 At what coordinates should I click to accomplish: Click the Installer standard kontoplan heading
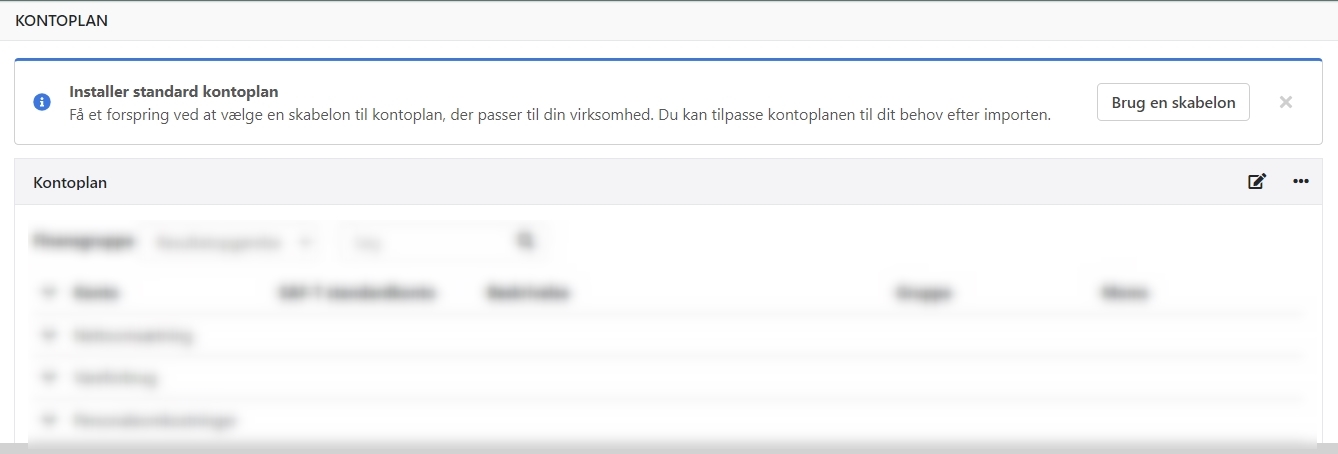pos(174,92)
